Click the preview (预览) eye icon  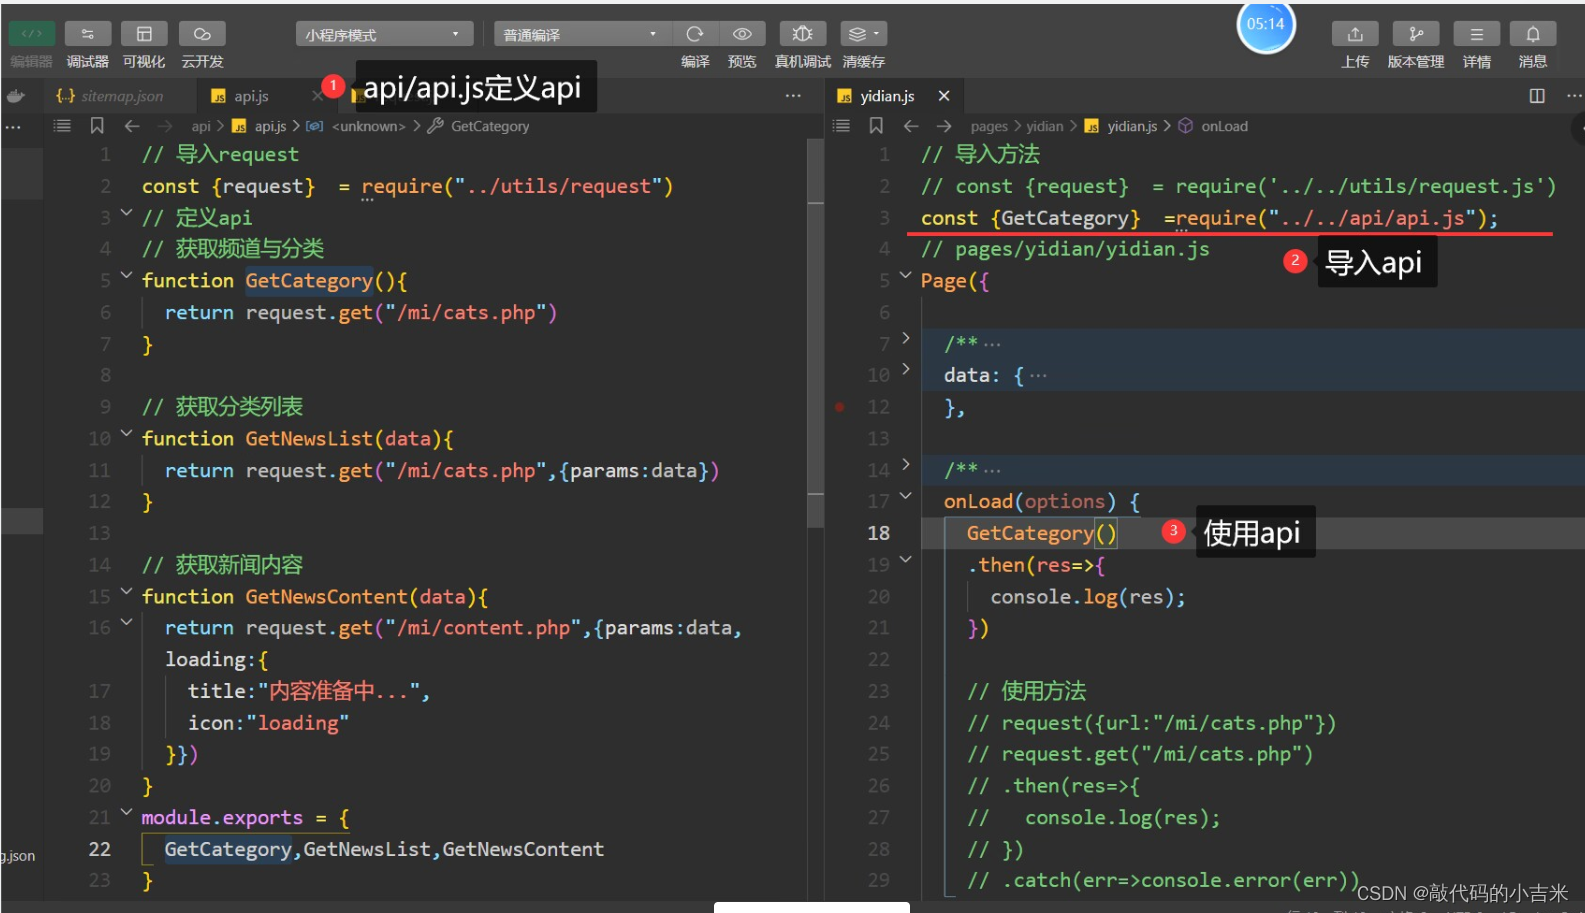tap(742, 34)
